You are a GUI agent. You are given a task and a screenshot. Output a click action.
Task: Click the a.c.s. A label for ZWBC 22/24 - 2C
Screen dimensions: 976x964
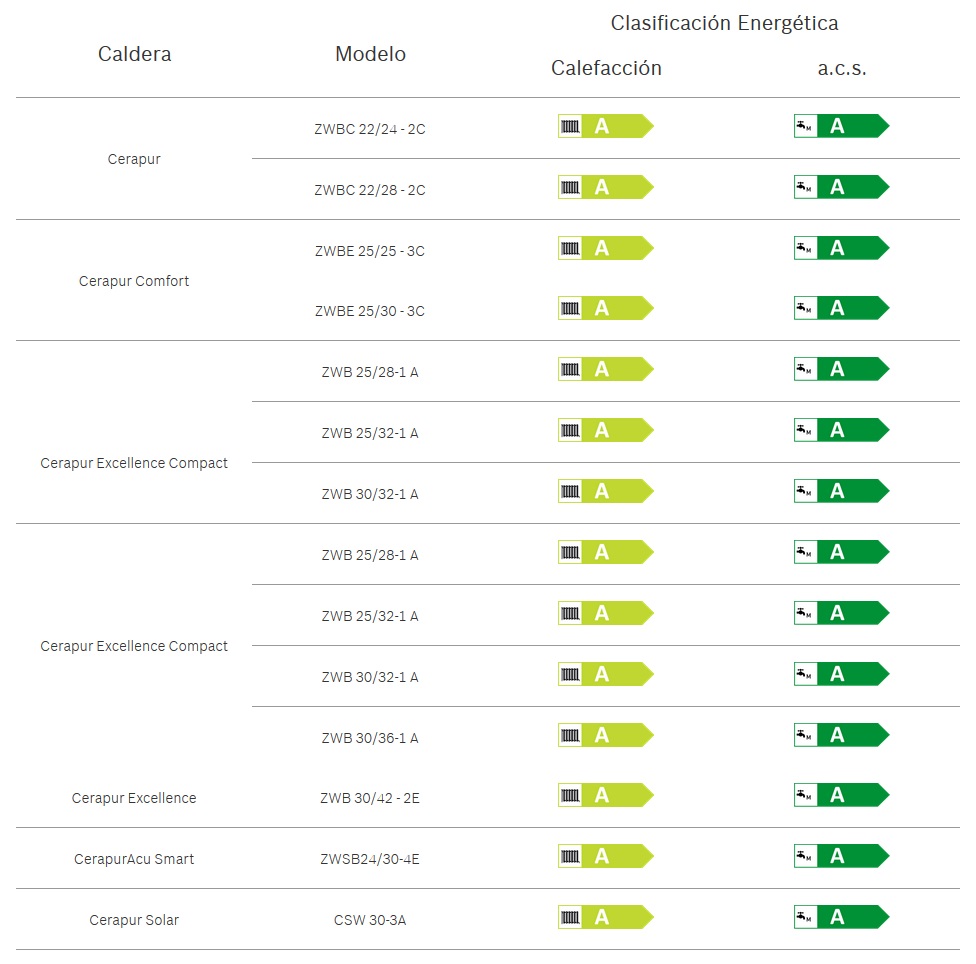click(x=842, y=126)
